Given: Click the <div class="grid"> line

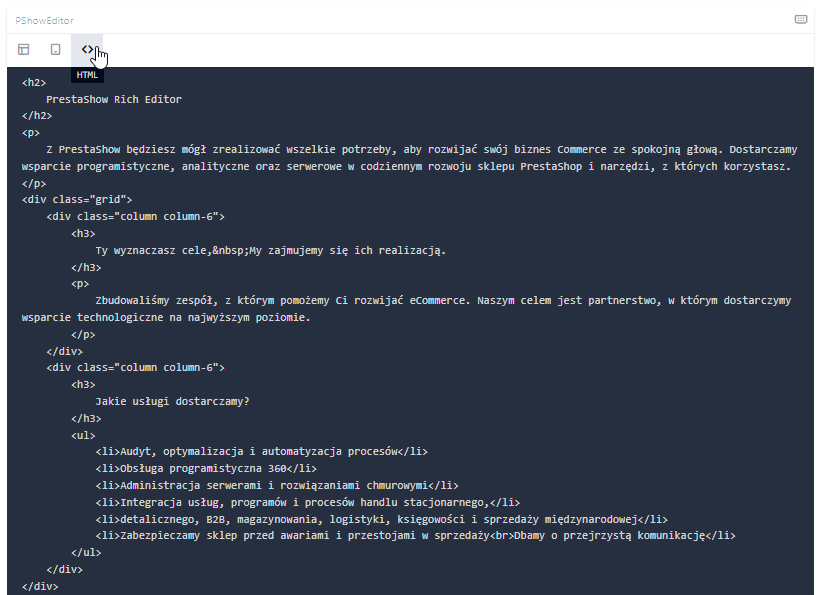Looking at the screenshot, I should coord(77,200).
